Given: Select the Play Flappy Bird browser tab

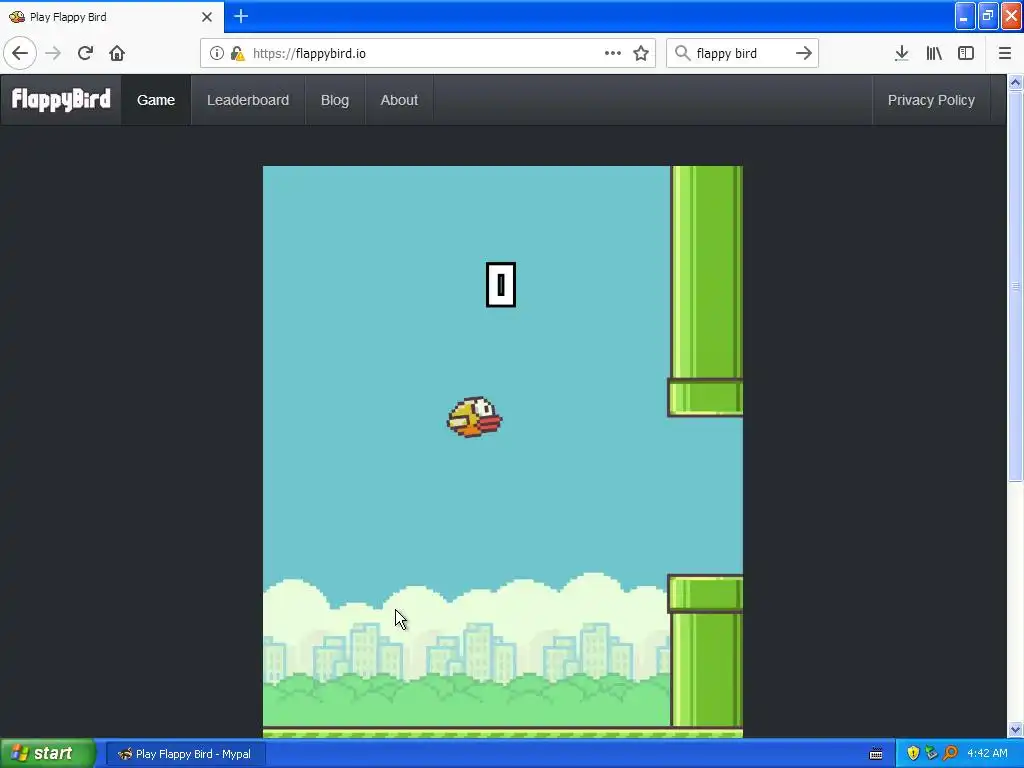Looking at the screenshot, I should tap(112, 17).
